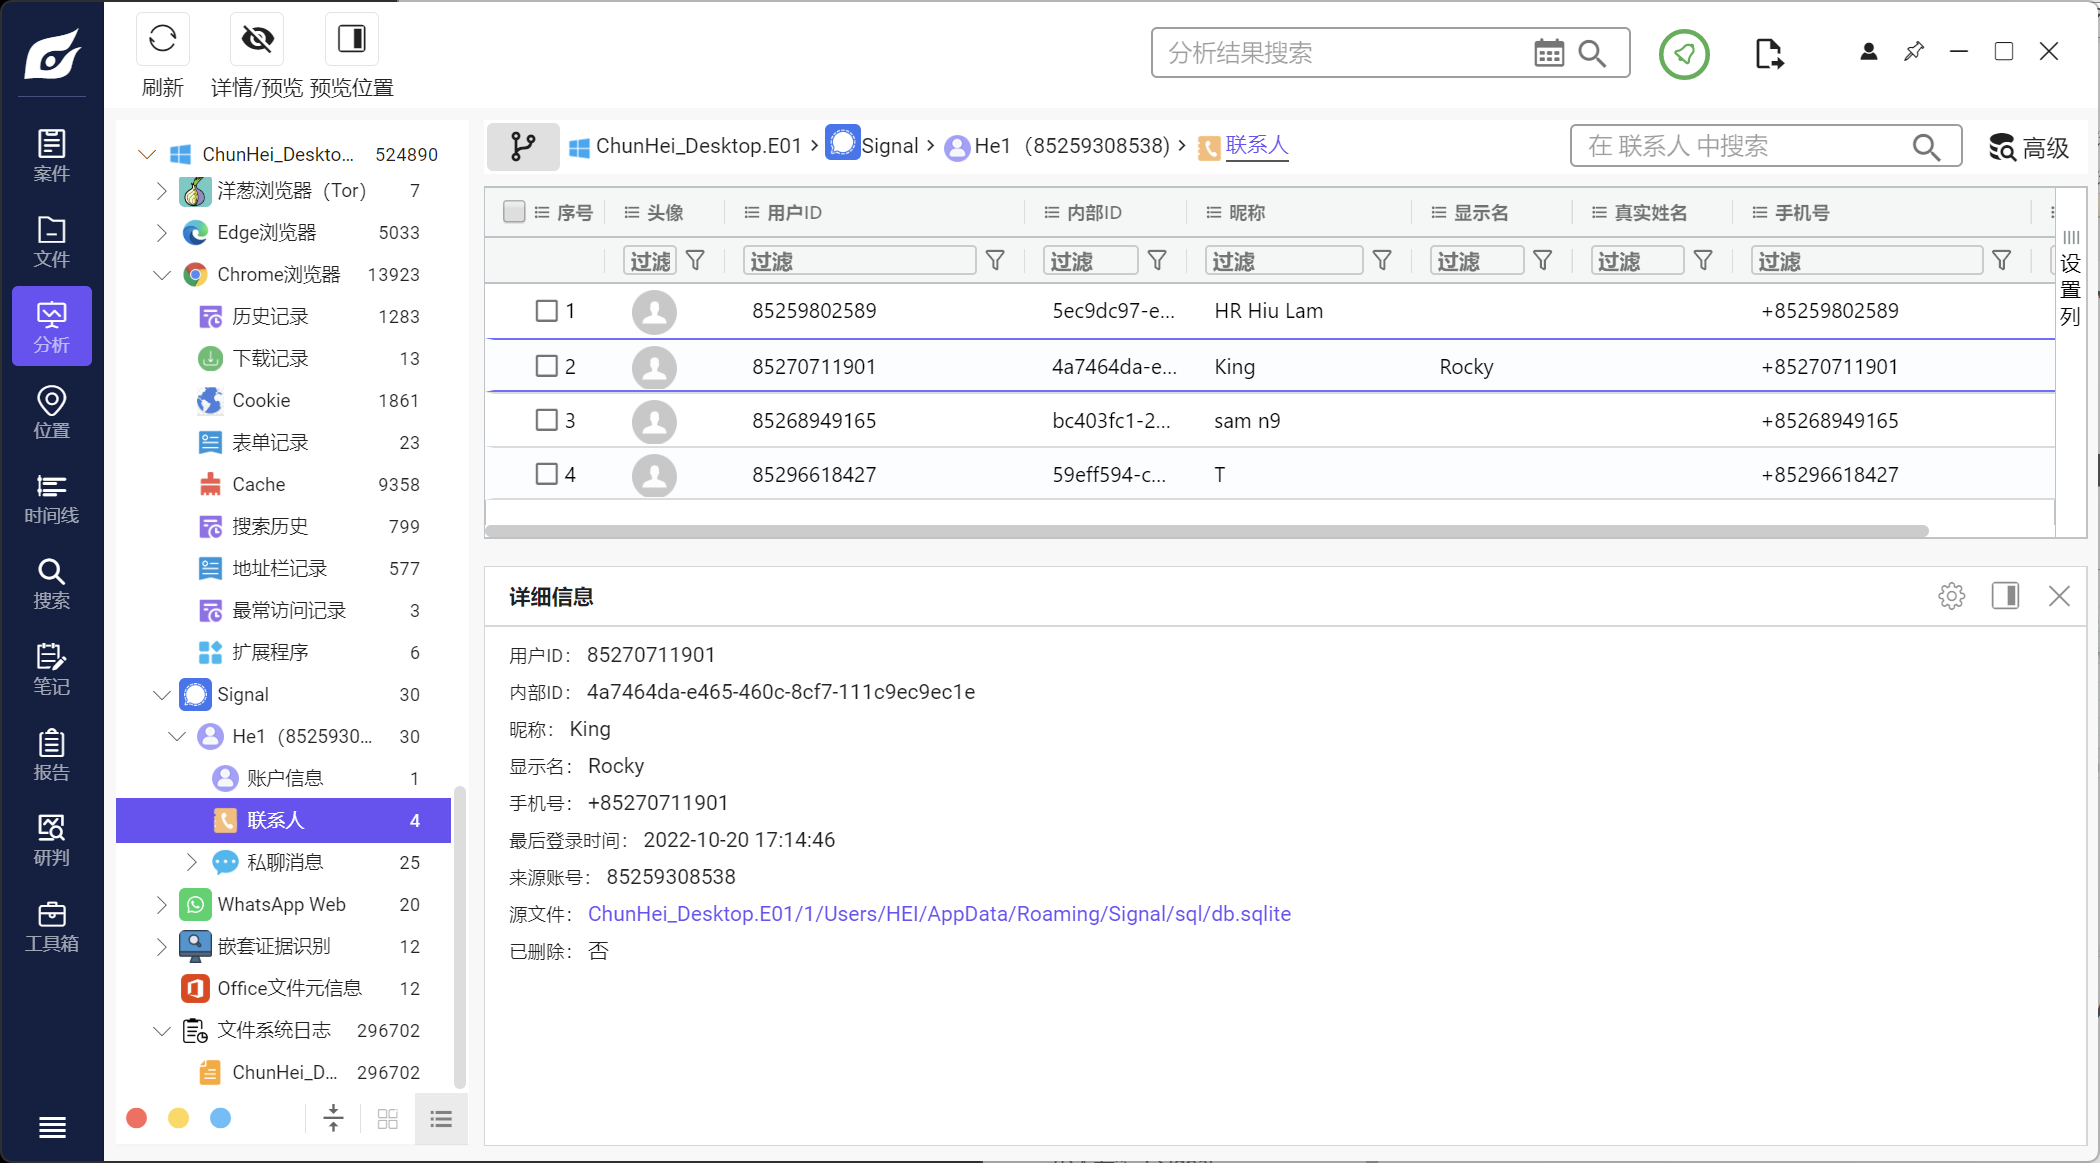
Task: Click the 分析结果搜索 input field
Action: pyautogui.click(x=1345, y=53)
